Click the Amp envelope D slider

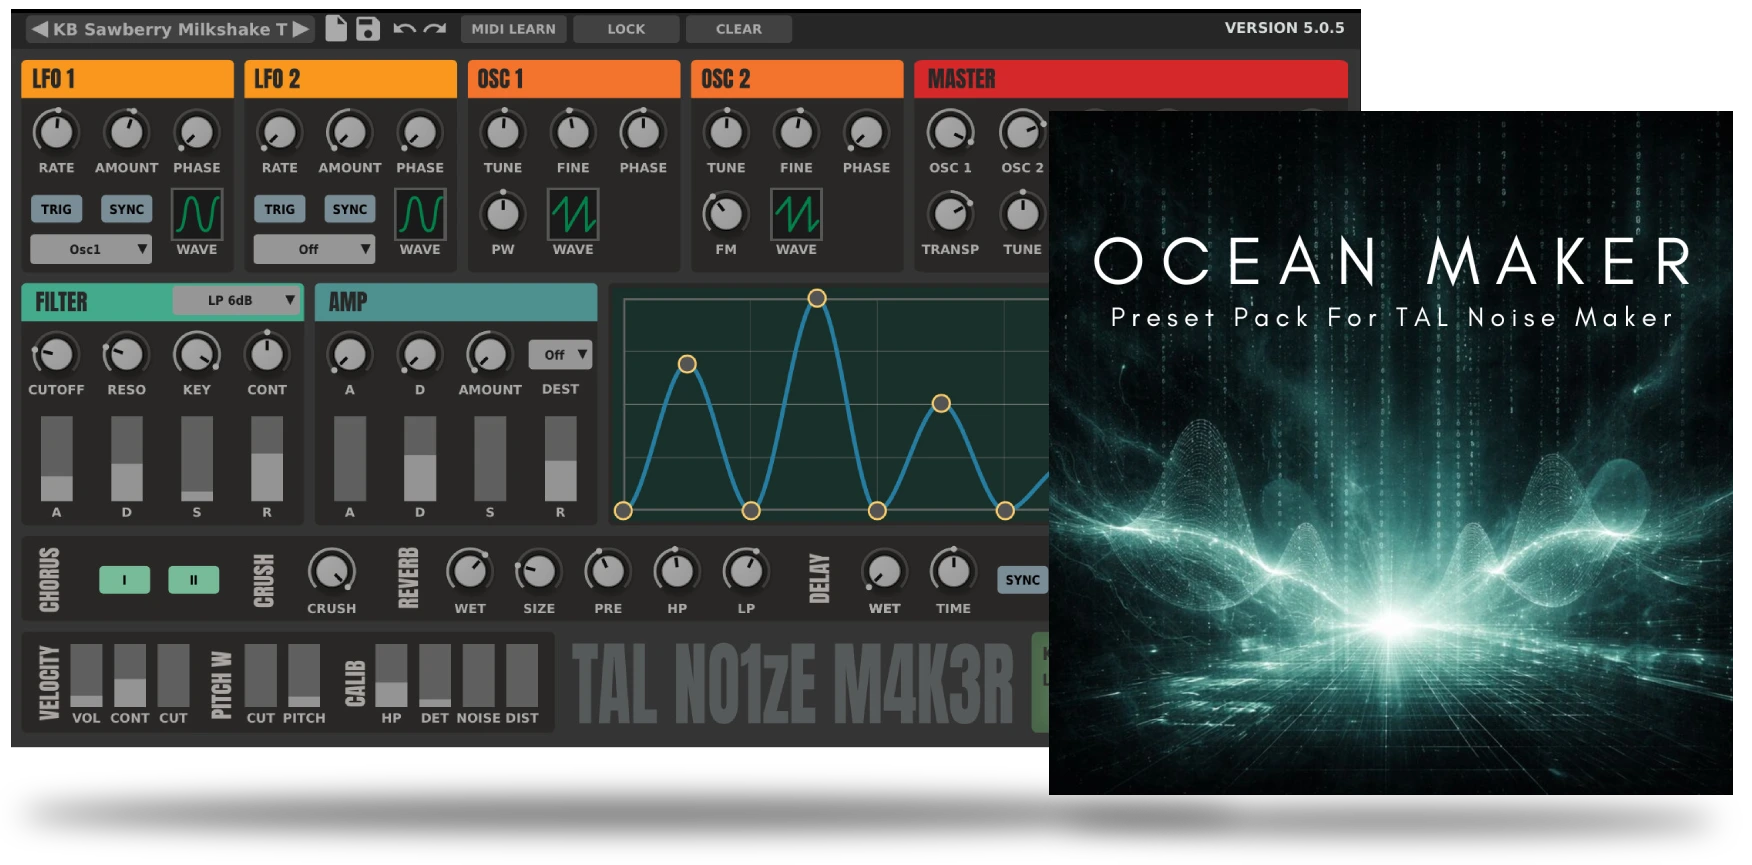point(420,459)
